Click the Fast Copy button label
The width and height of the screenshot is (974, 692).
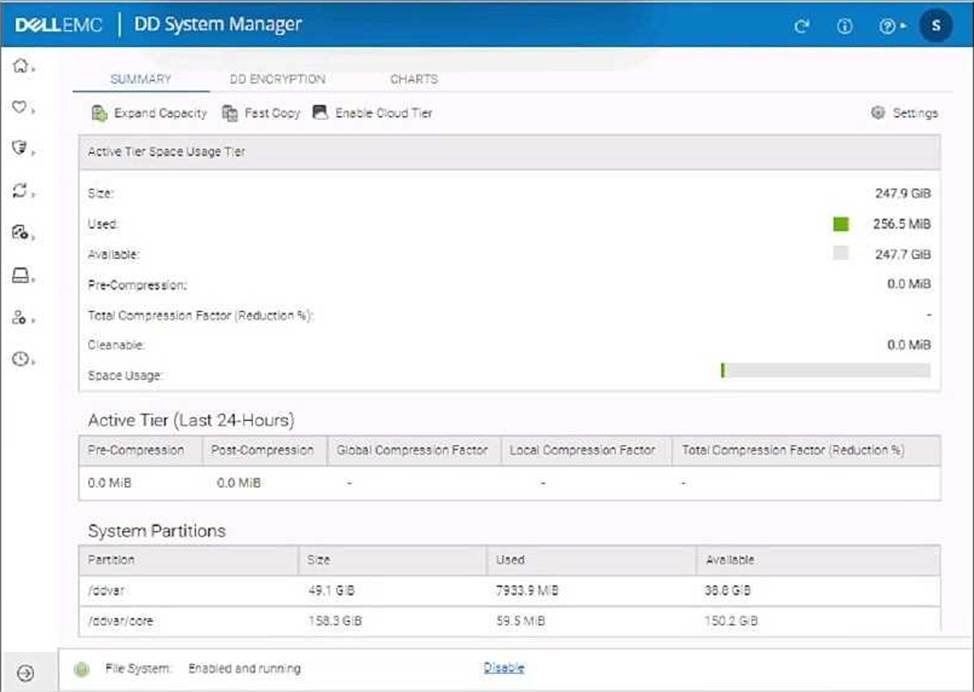272,113
